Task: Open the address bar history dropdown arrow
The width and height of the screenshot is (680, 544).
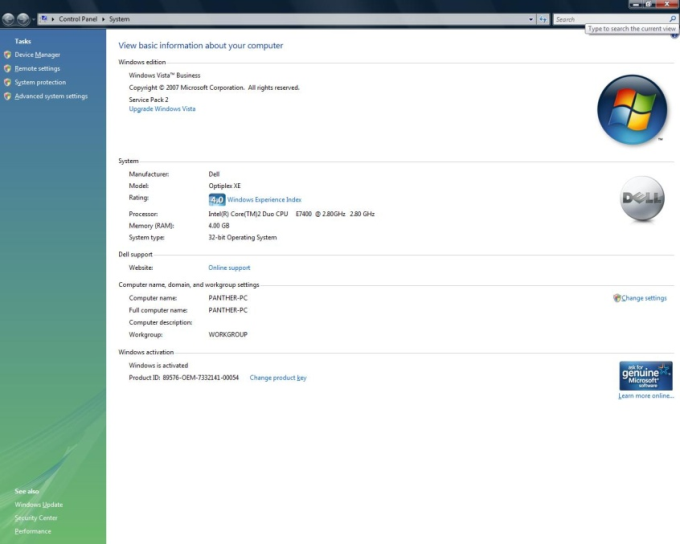Action: coord(531,19)
